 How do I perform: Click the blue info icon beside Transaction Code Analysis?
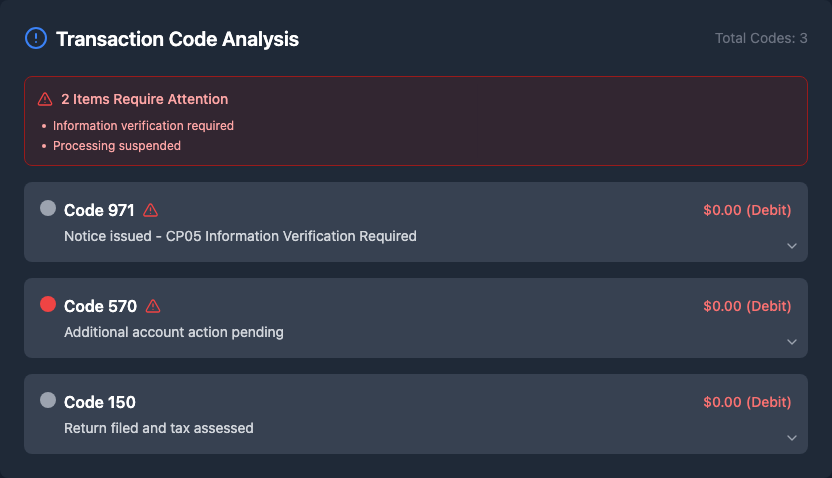click(36, 39)
